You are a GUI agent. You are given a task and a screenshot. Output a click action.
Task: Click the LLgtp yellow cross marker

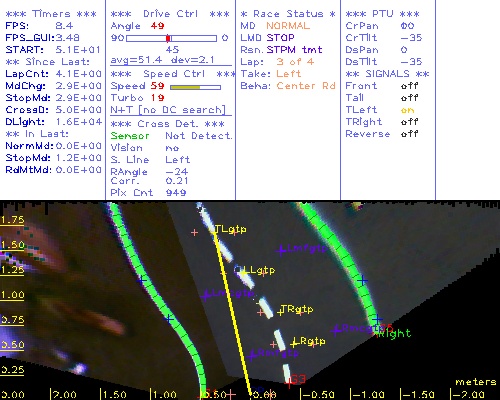[x=244, y=273]
